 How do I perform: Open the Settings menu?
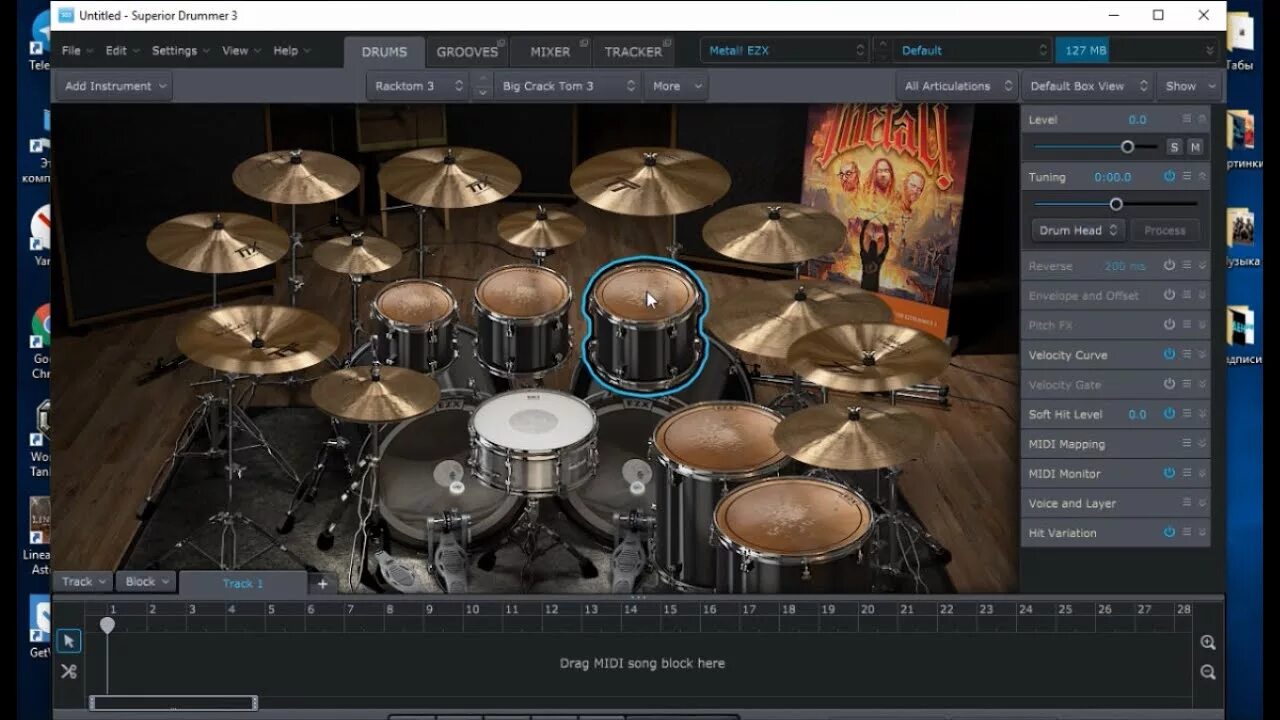coord(180,50)
